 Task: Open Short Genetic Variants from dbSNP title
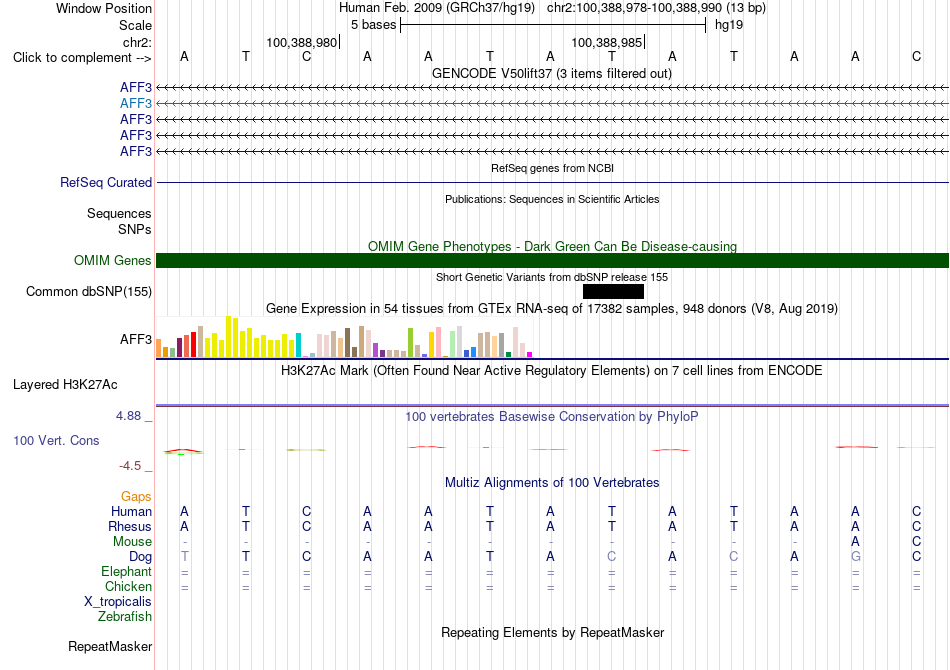point(552,277)
